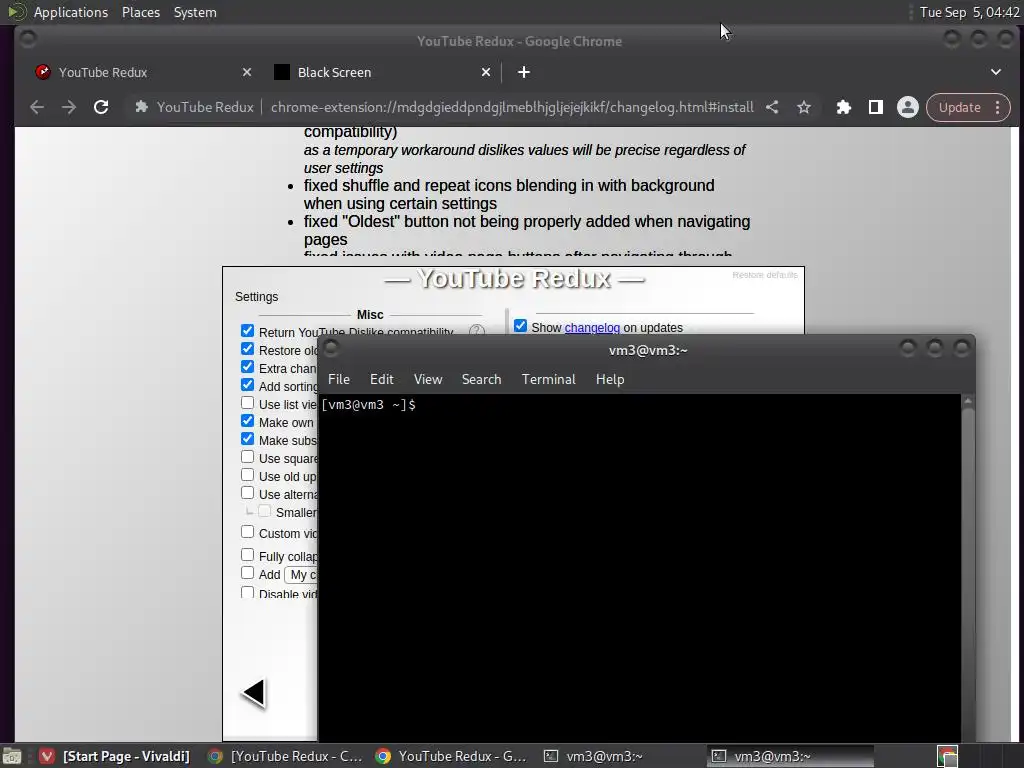1024x768 pixels.
Task: Enable the Fully collap checkbox
Action: 247,555
